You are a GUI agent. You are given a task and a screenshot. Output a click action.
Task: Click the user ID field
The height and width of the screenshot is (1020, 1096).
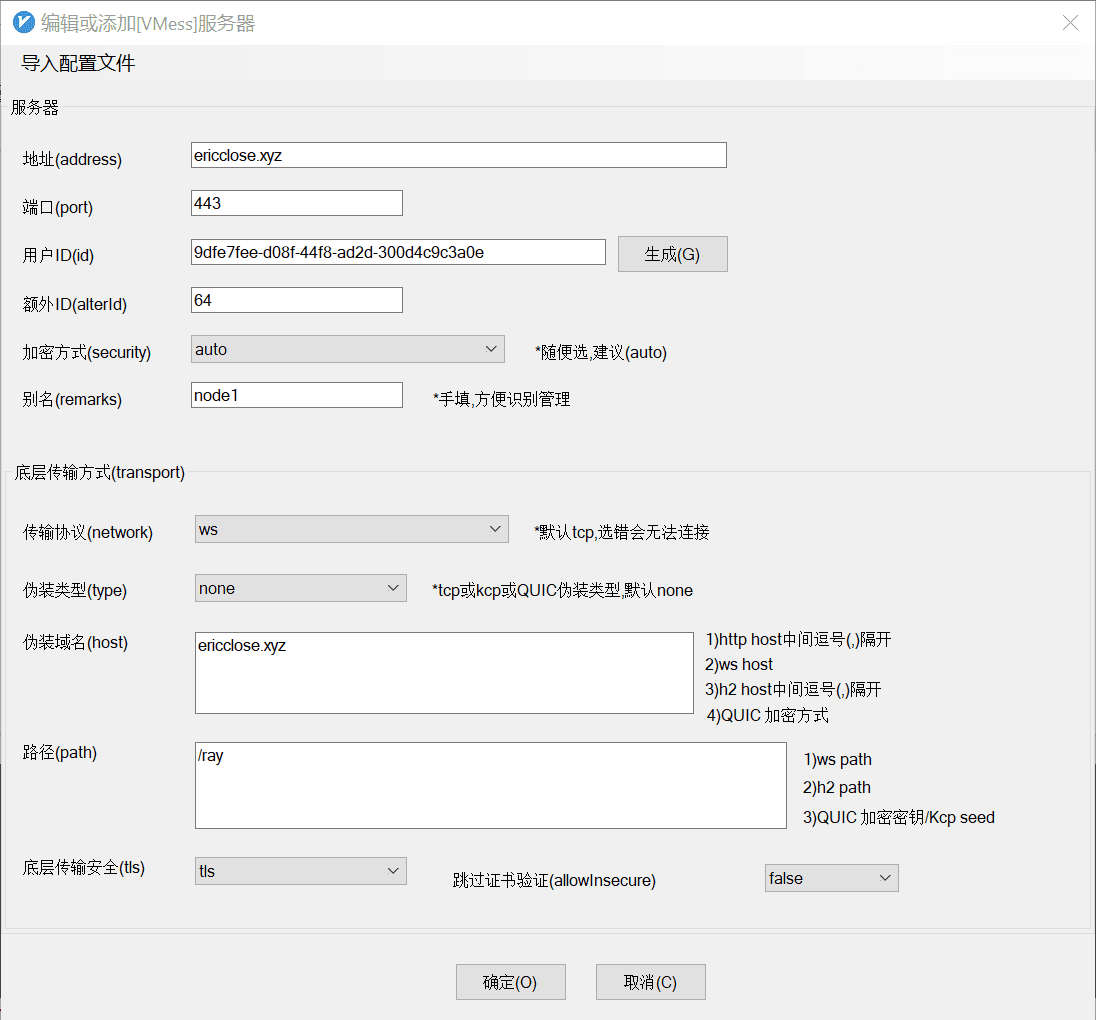(398, 252)
